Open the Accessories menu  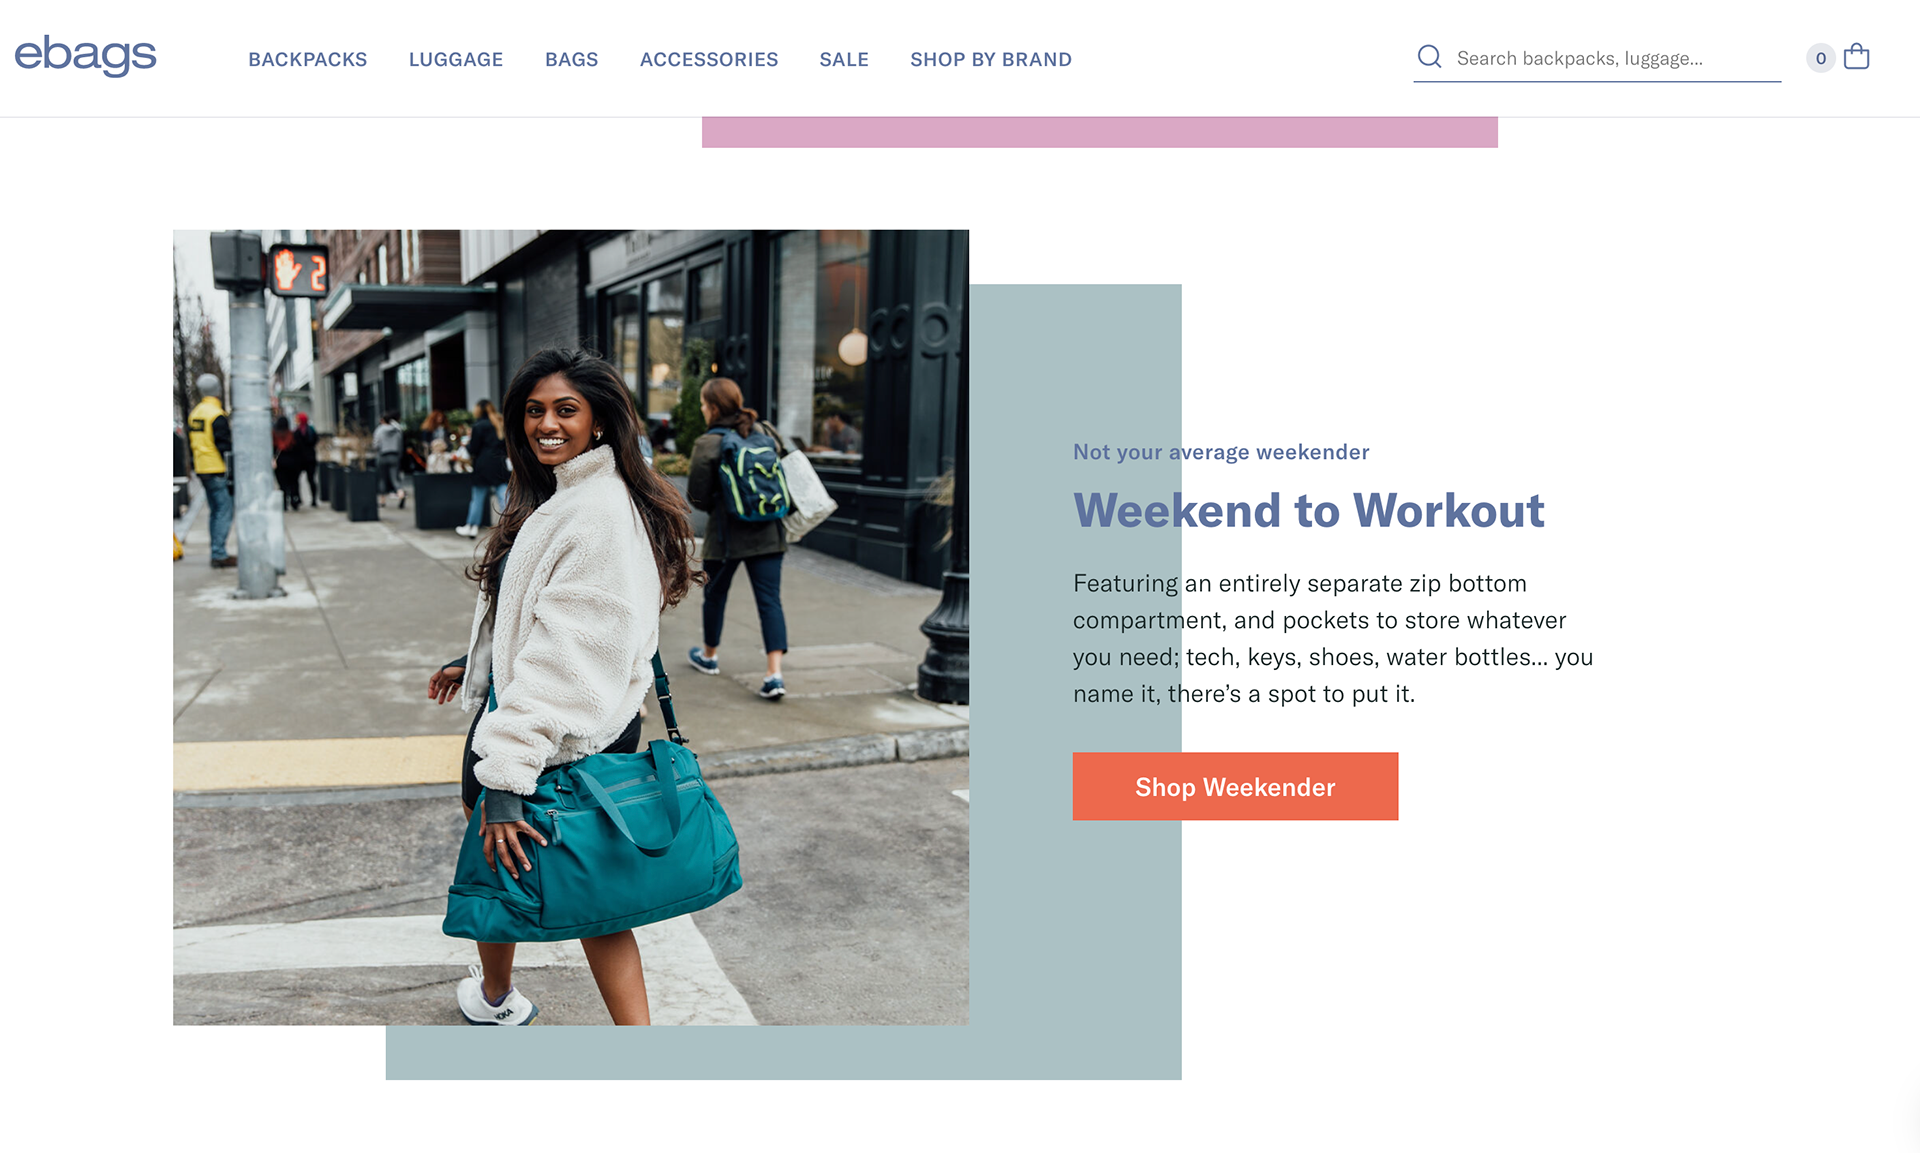click(x=709, y=59)
